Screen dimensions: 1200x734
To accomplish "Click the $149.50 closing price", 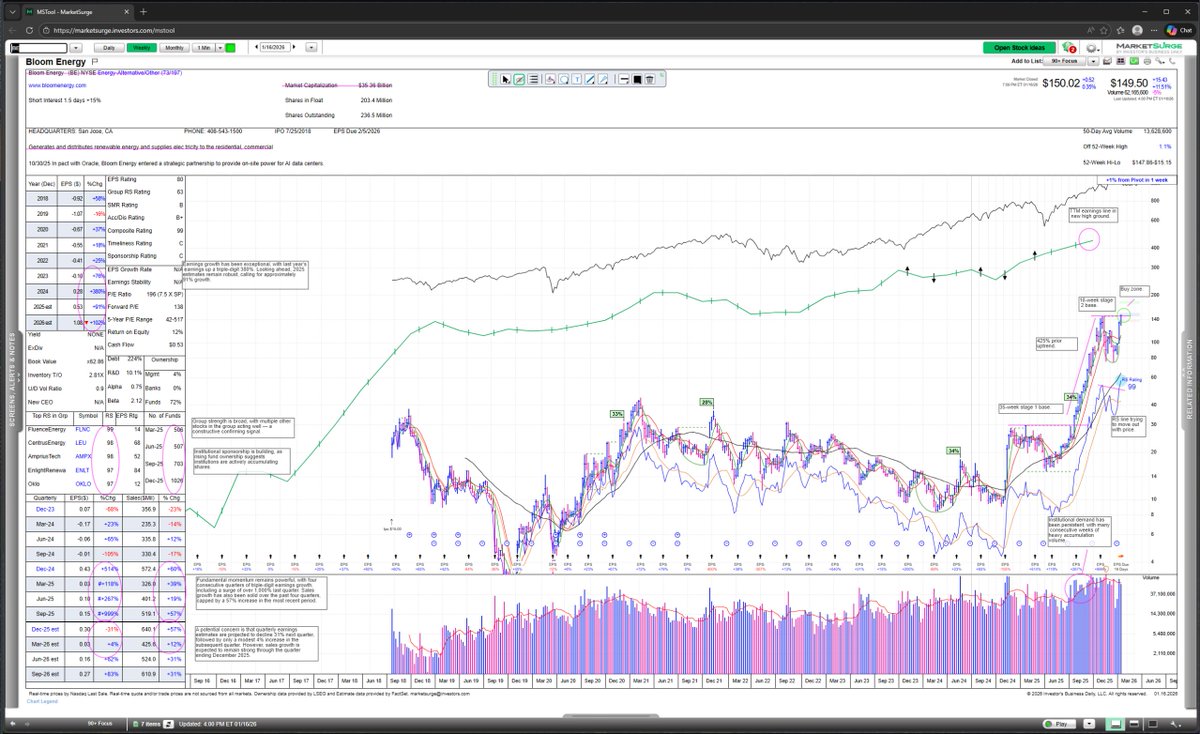I will (x=1130, y=84).
